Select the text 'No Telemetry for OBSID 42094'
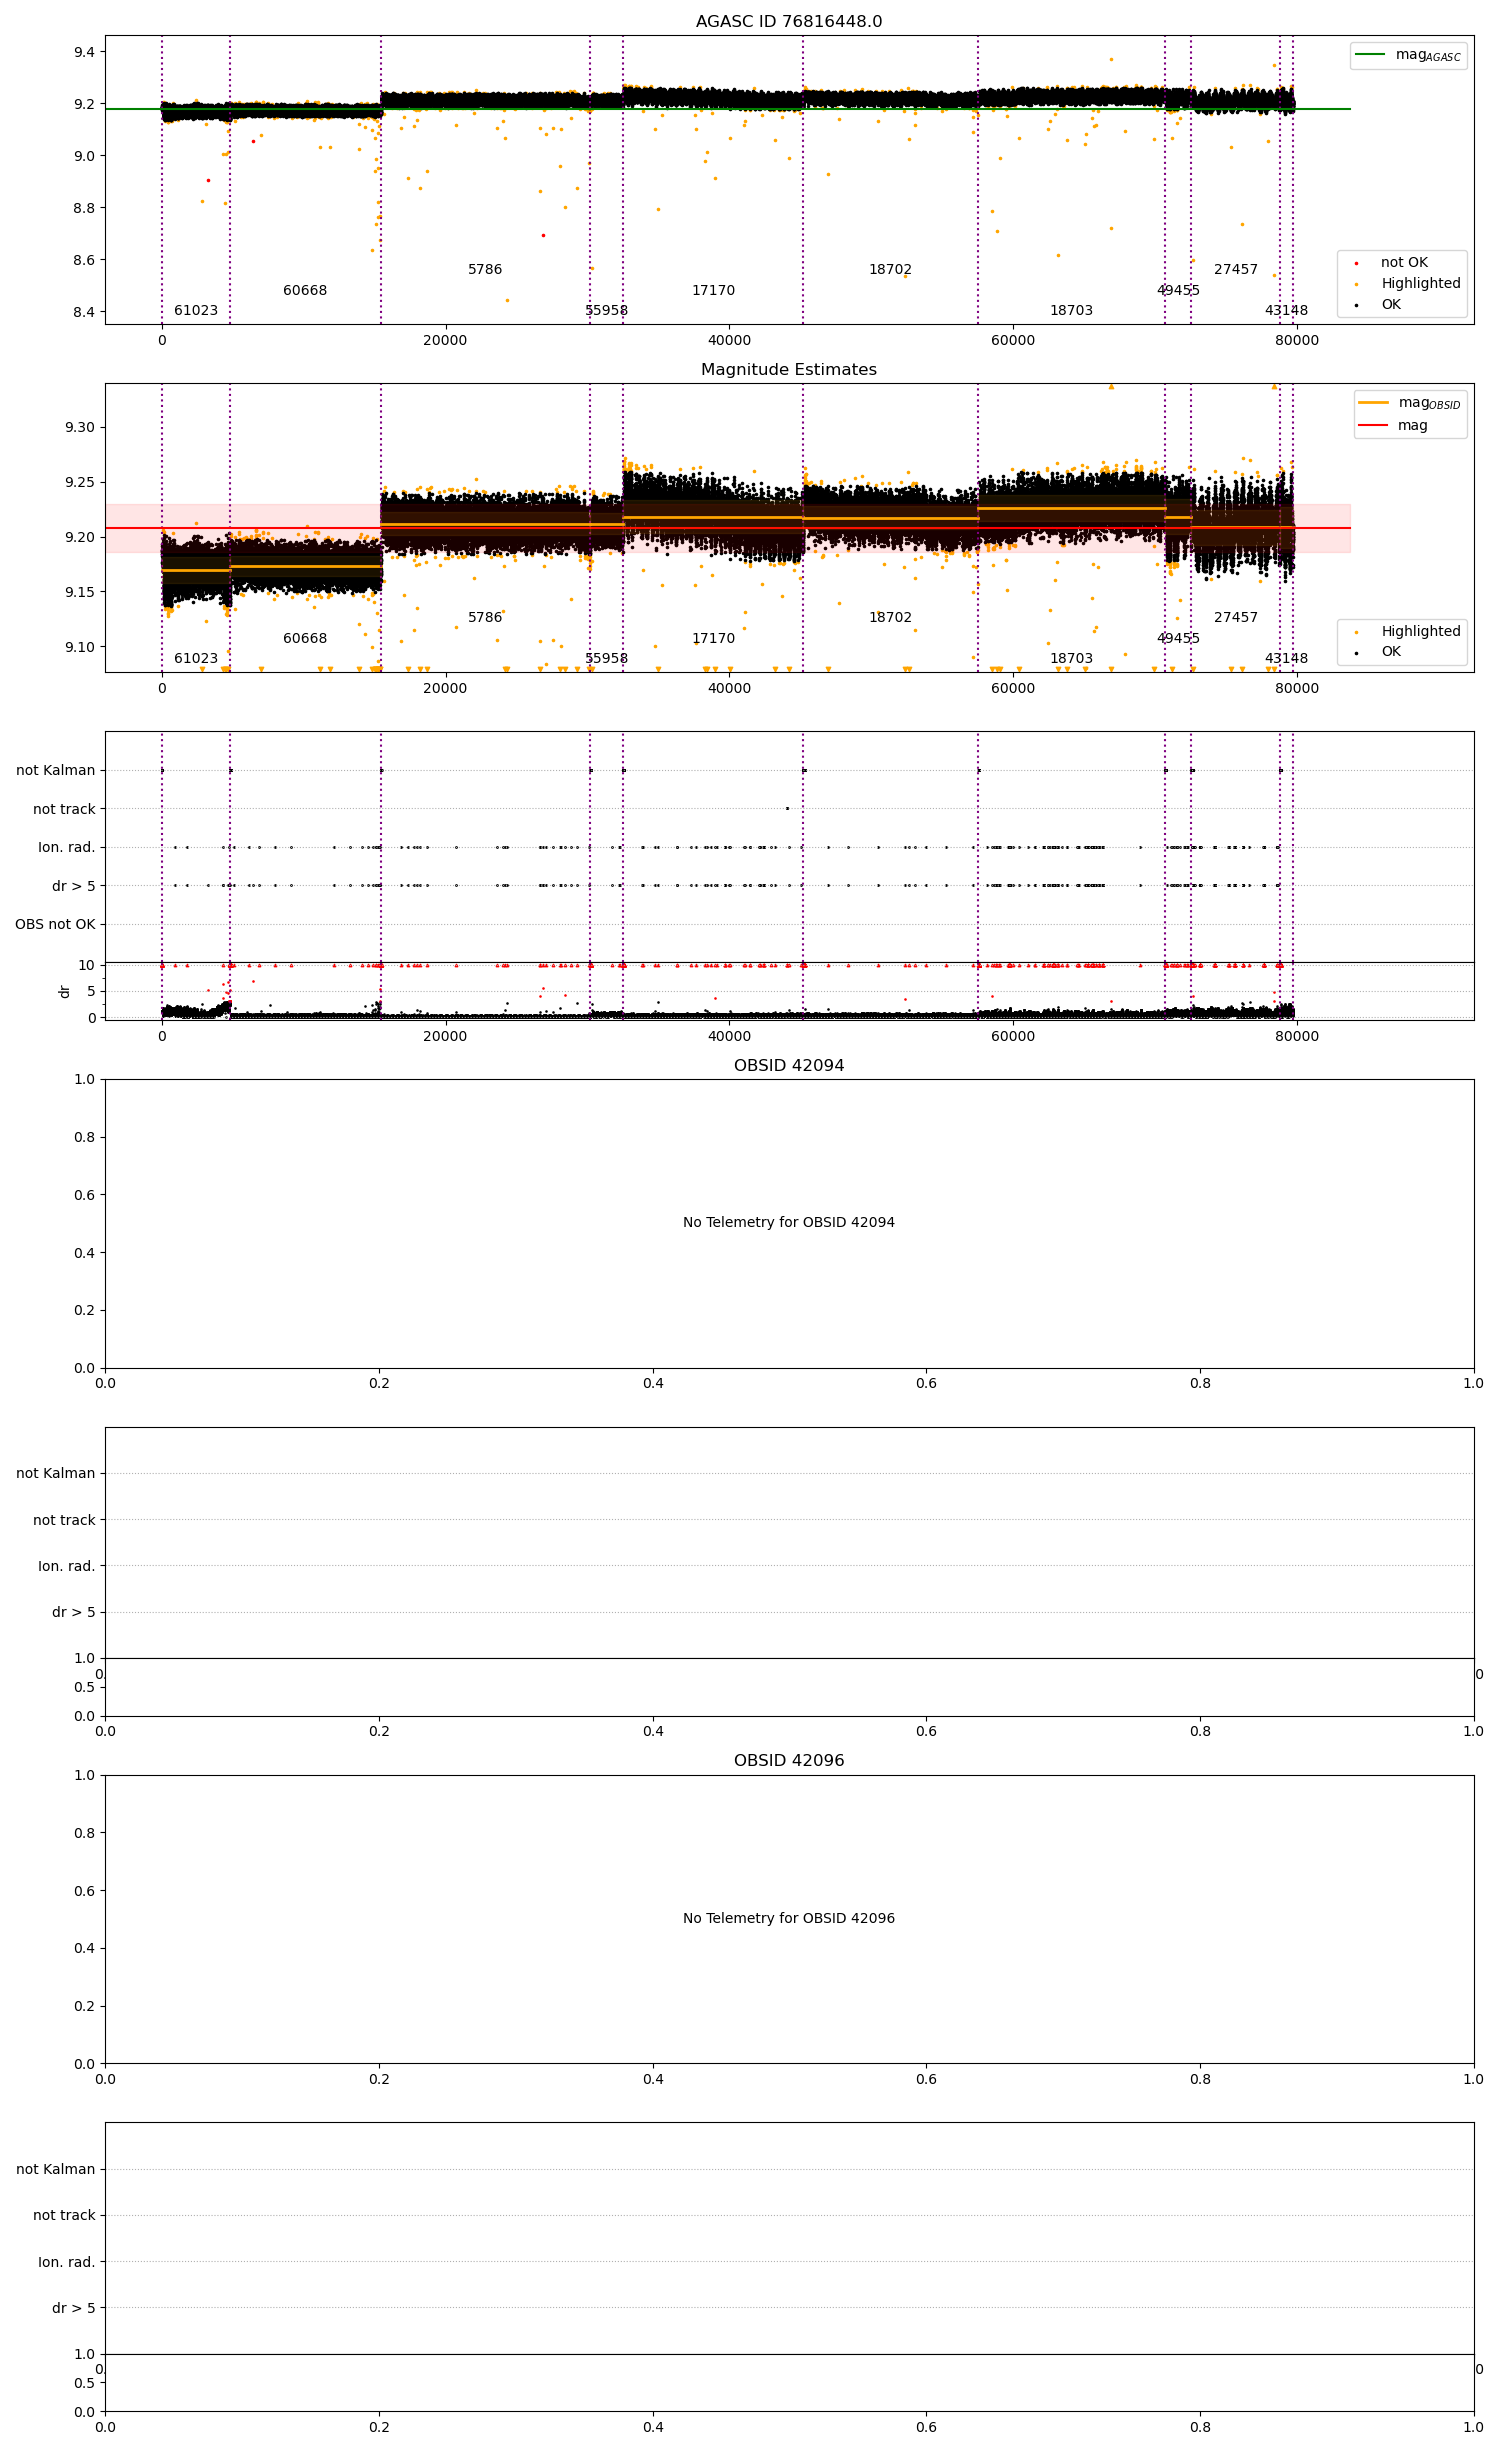The width and height of the screenshot is (1500, 2450). [x=789, y=1222]
